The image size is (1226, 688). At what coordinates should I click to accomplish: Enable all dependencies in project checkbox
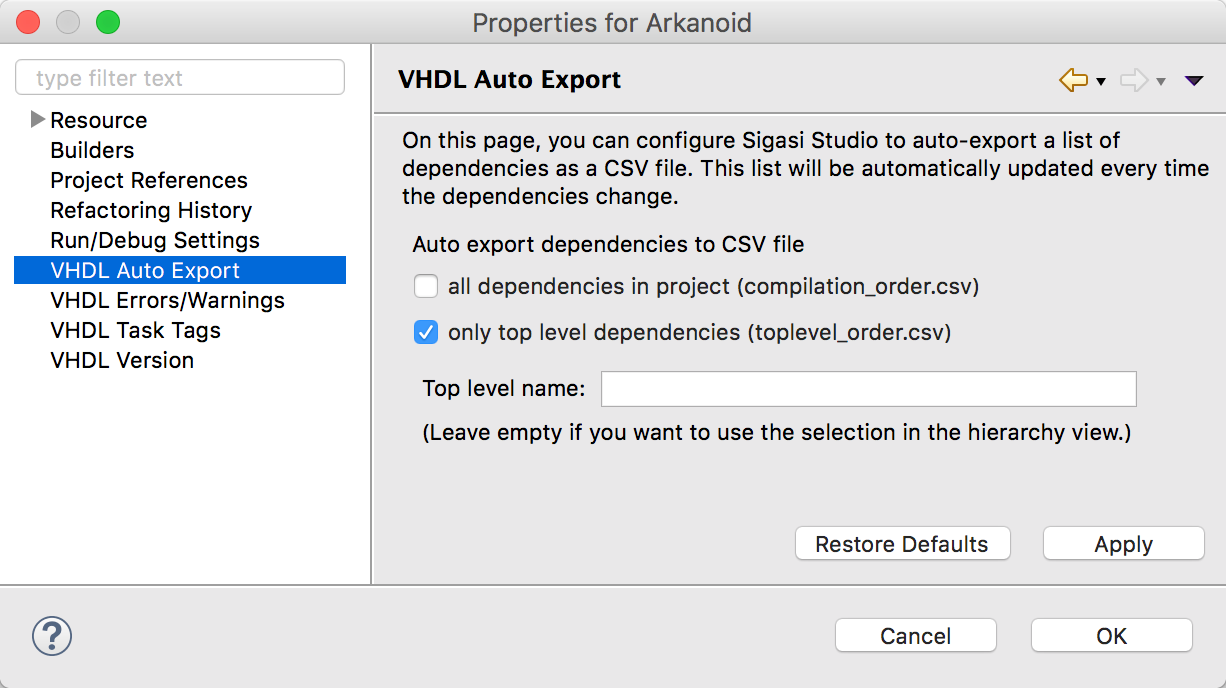tap(426, 287)
